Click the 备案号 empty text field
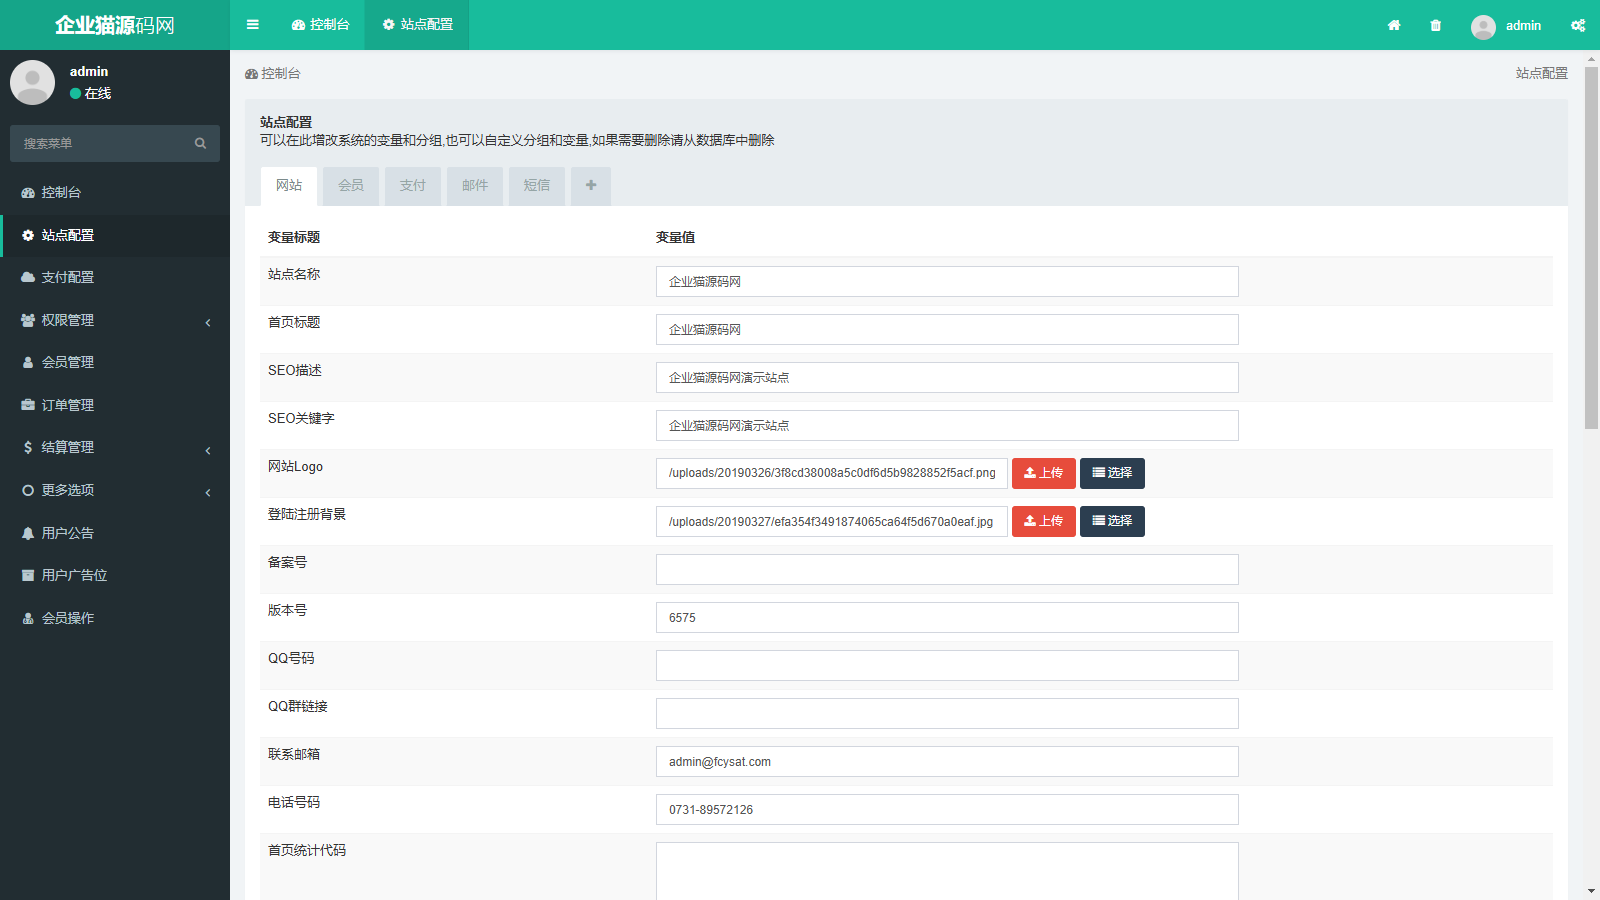 coord(946,570)
